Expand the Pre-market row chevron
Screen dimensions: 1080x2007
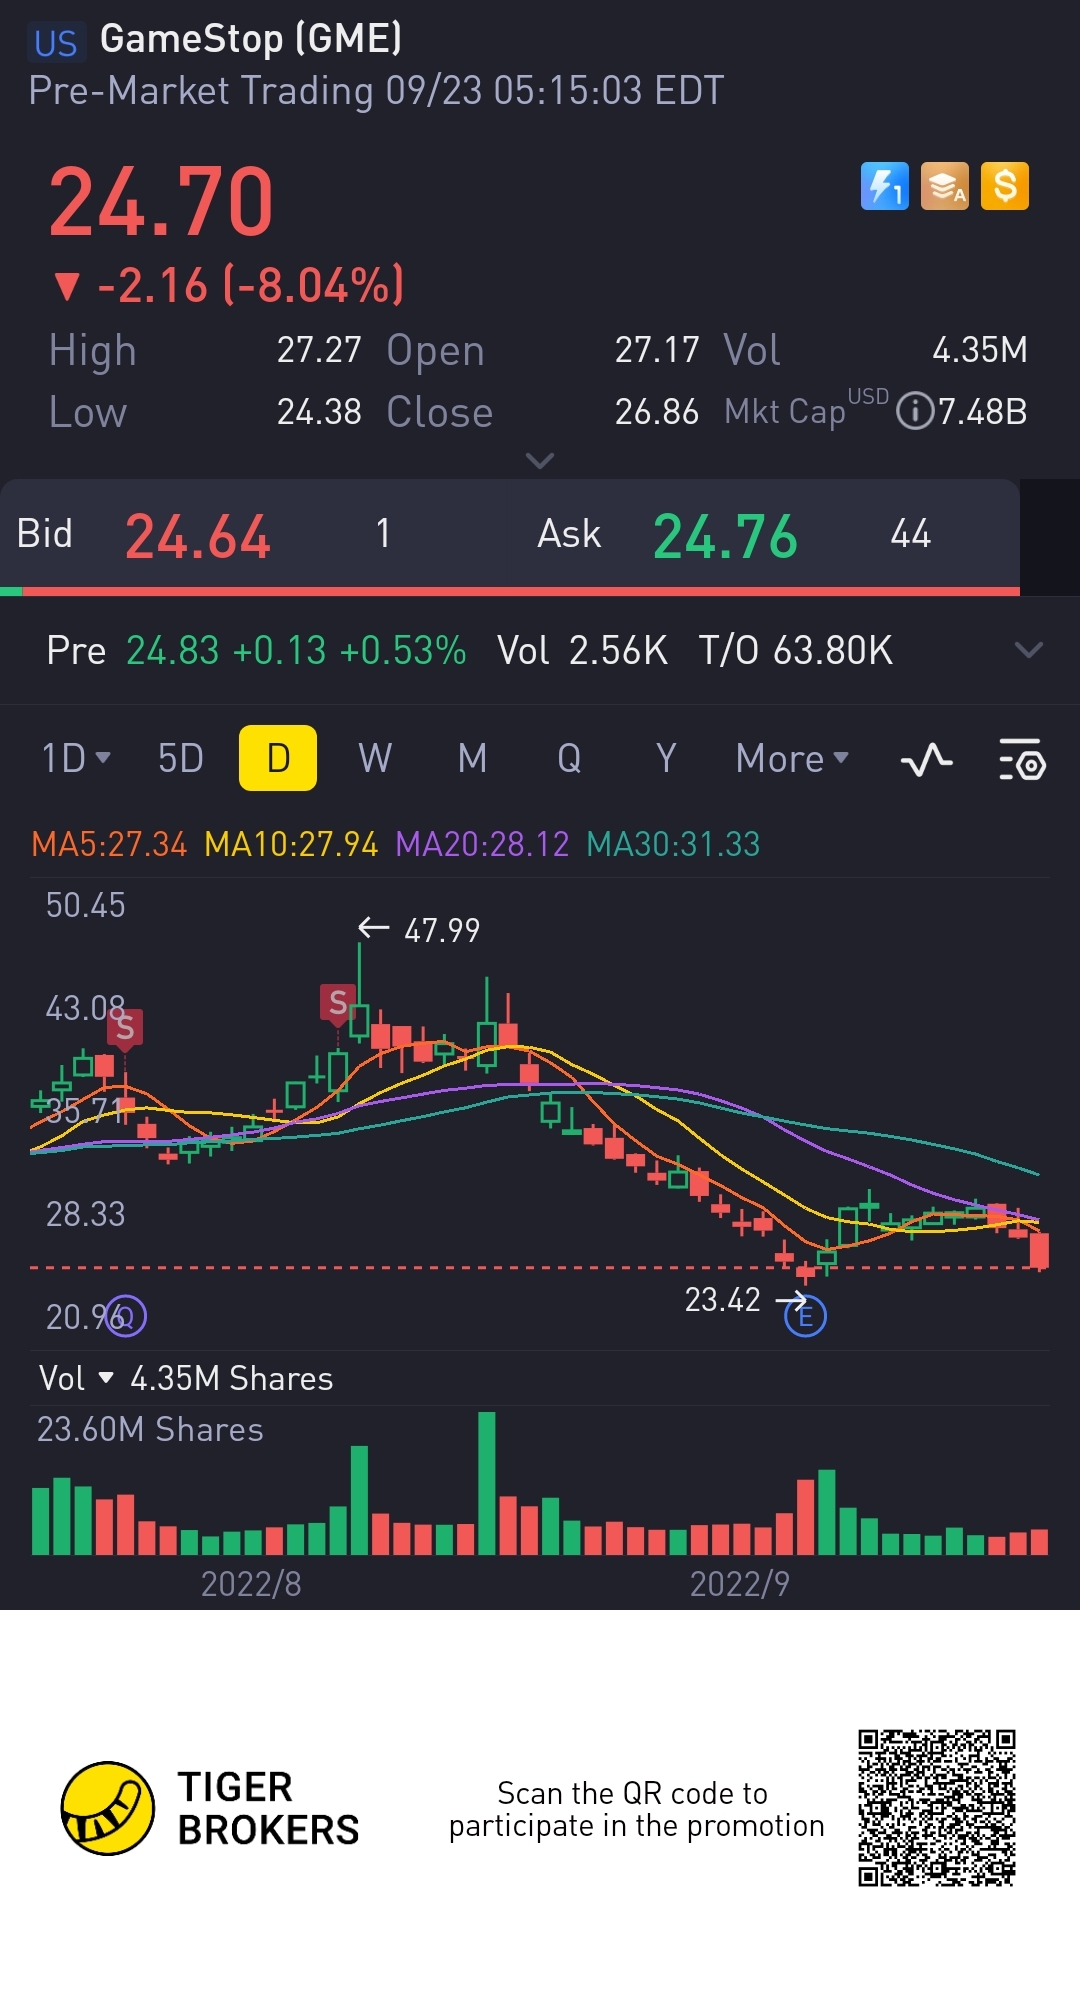pos(1029,650)
